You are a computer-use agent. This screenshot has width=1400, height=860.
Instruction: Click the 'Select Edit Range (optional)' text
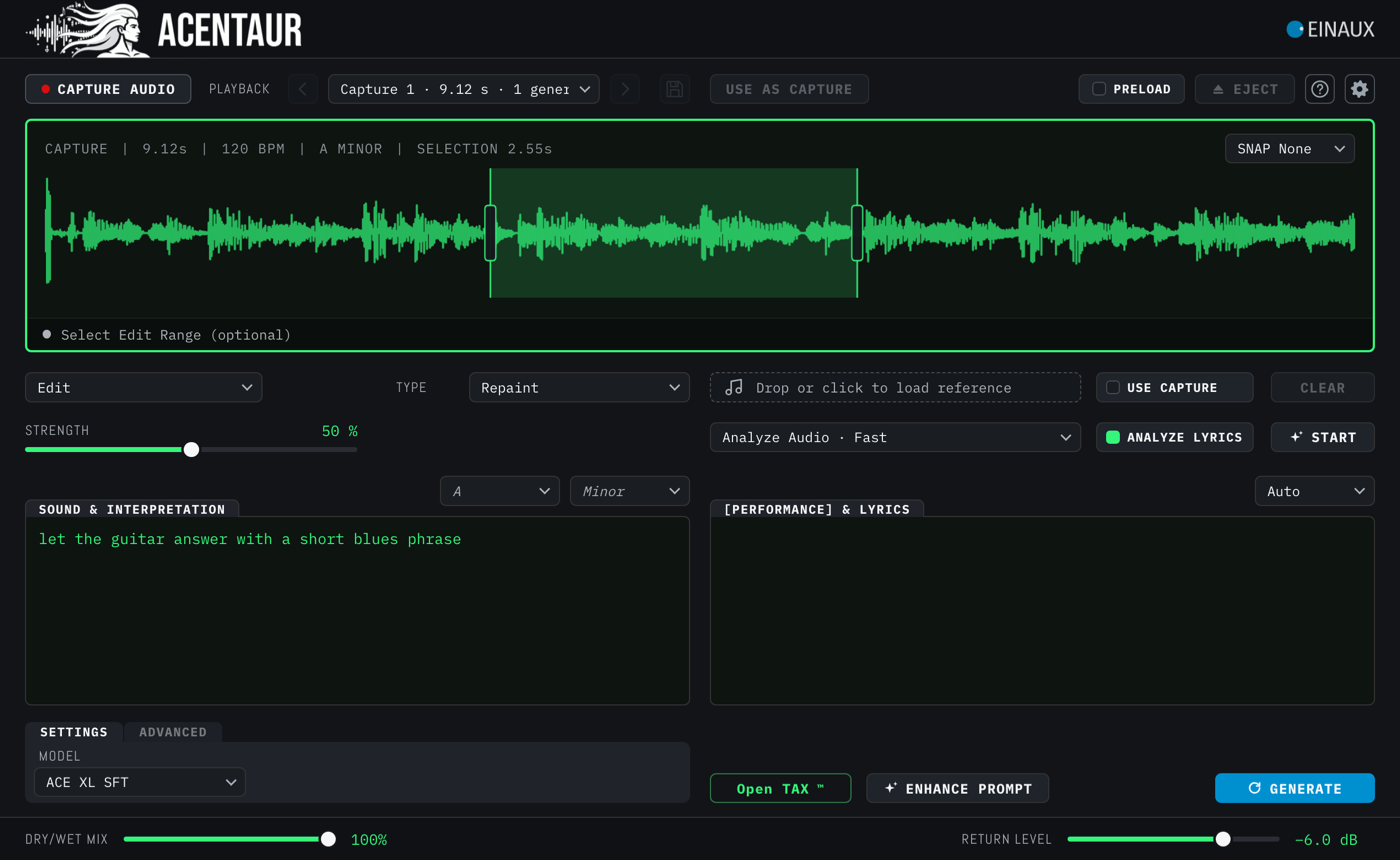(176, 335)
